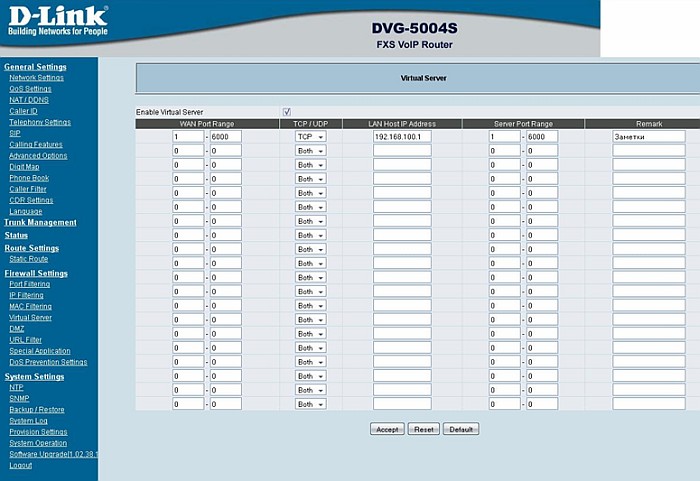Open the DMZ settings link

[x=16, y=328]
